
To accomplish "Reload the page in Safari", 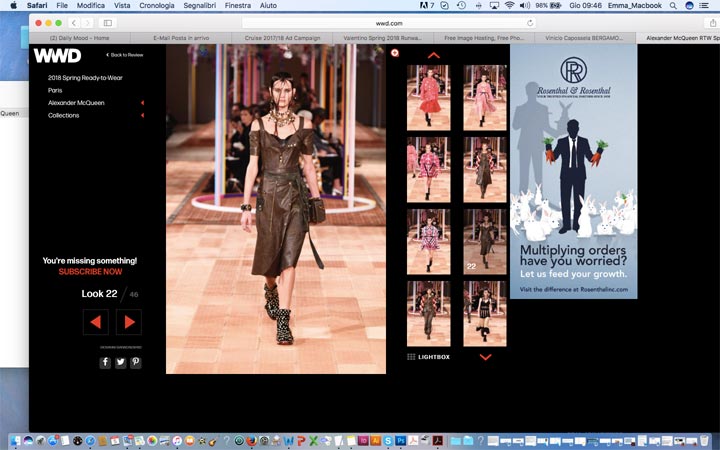I will click(x=530, y=23).
